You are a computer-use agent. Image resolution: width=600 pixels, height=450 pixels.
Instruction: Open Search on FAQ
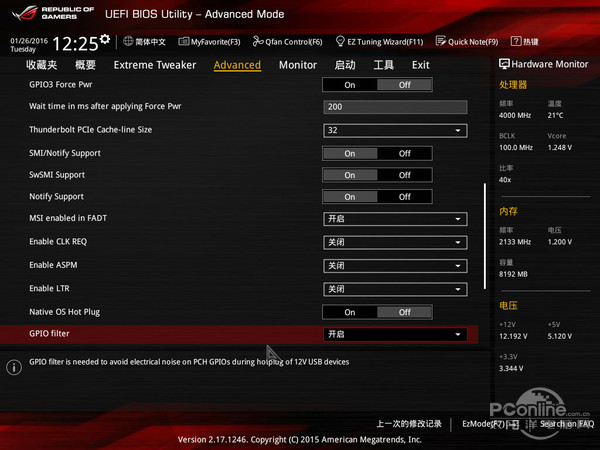click(x=567, y=424)
